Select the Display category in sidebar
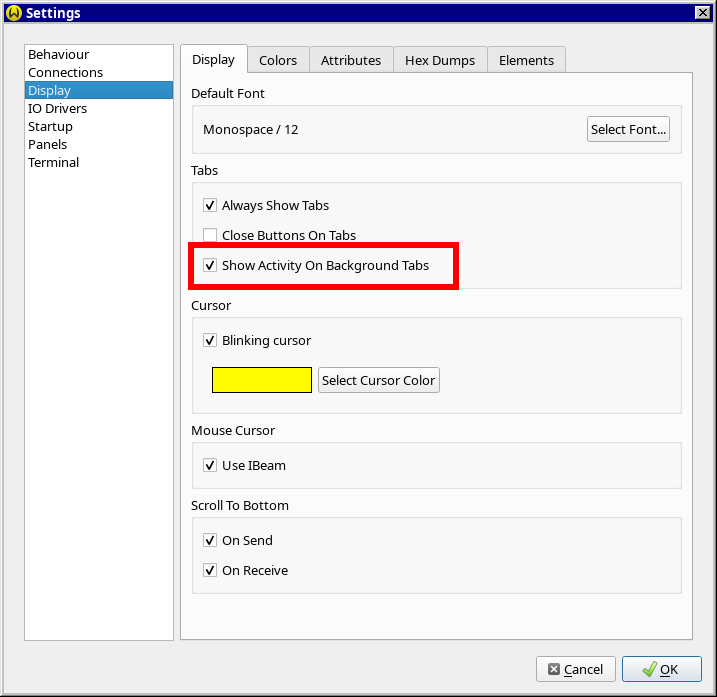Image resolution: width=717 pixels, height=697 pixels. pos(99,90)
